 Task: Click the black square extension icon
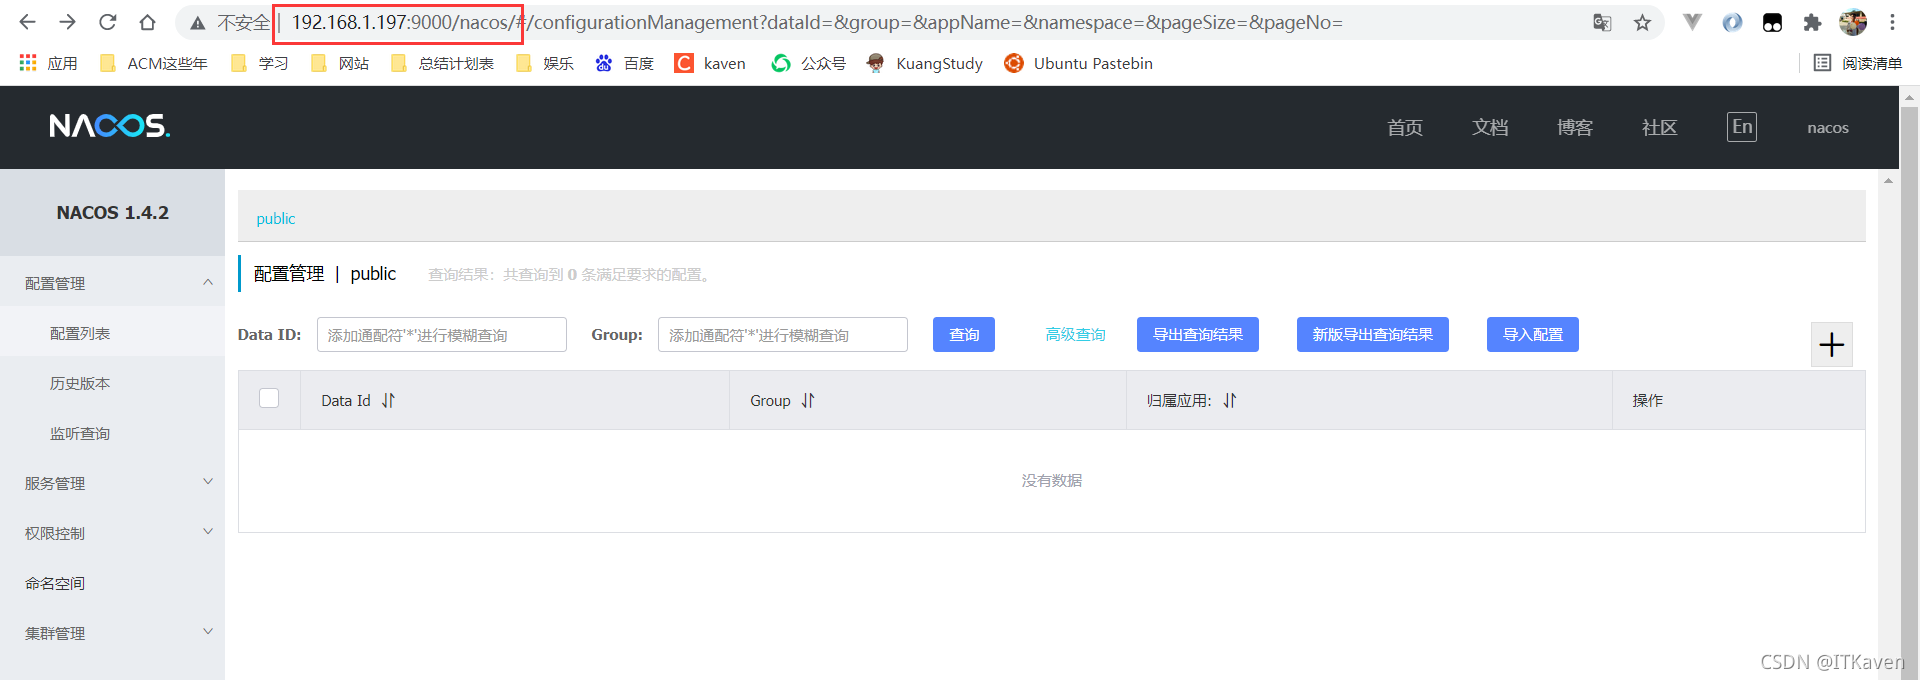coord(1772,22)
